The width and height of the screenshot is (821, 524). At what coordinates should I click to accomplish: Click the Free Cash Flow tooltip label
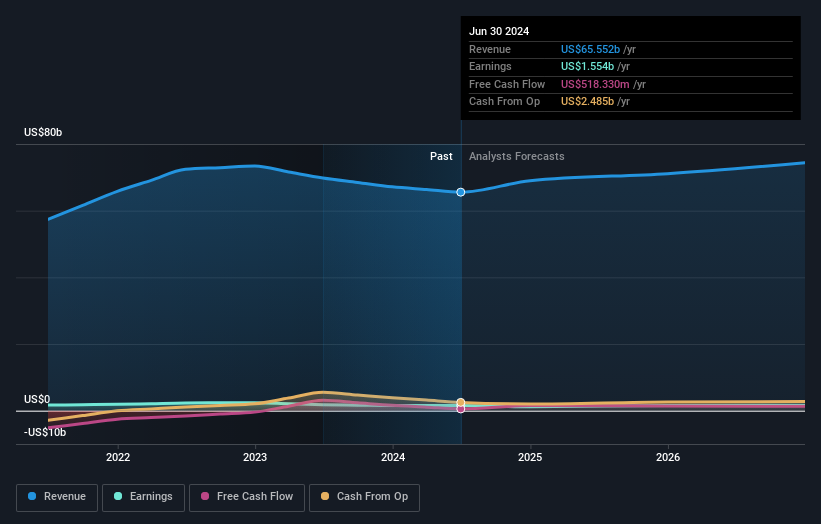pos(507,84)
